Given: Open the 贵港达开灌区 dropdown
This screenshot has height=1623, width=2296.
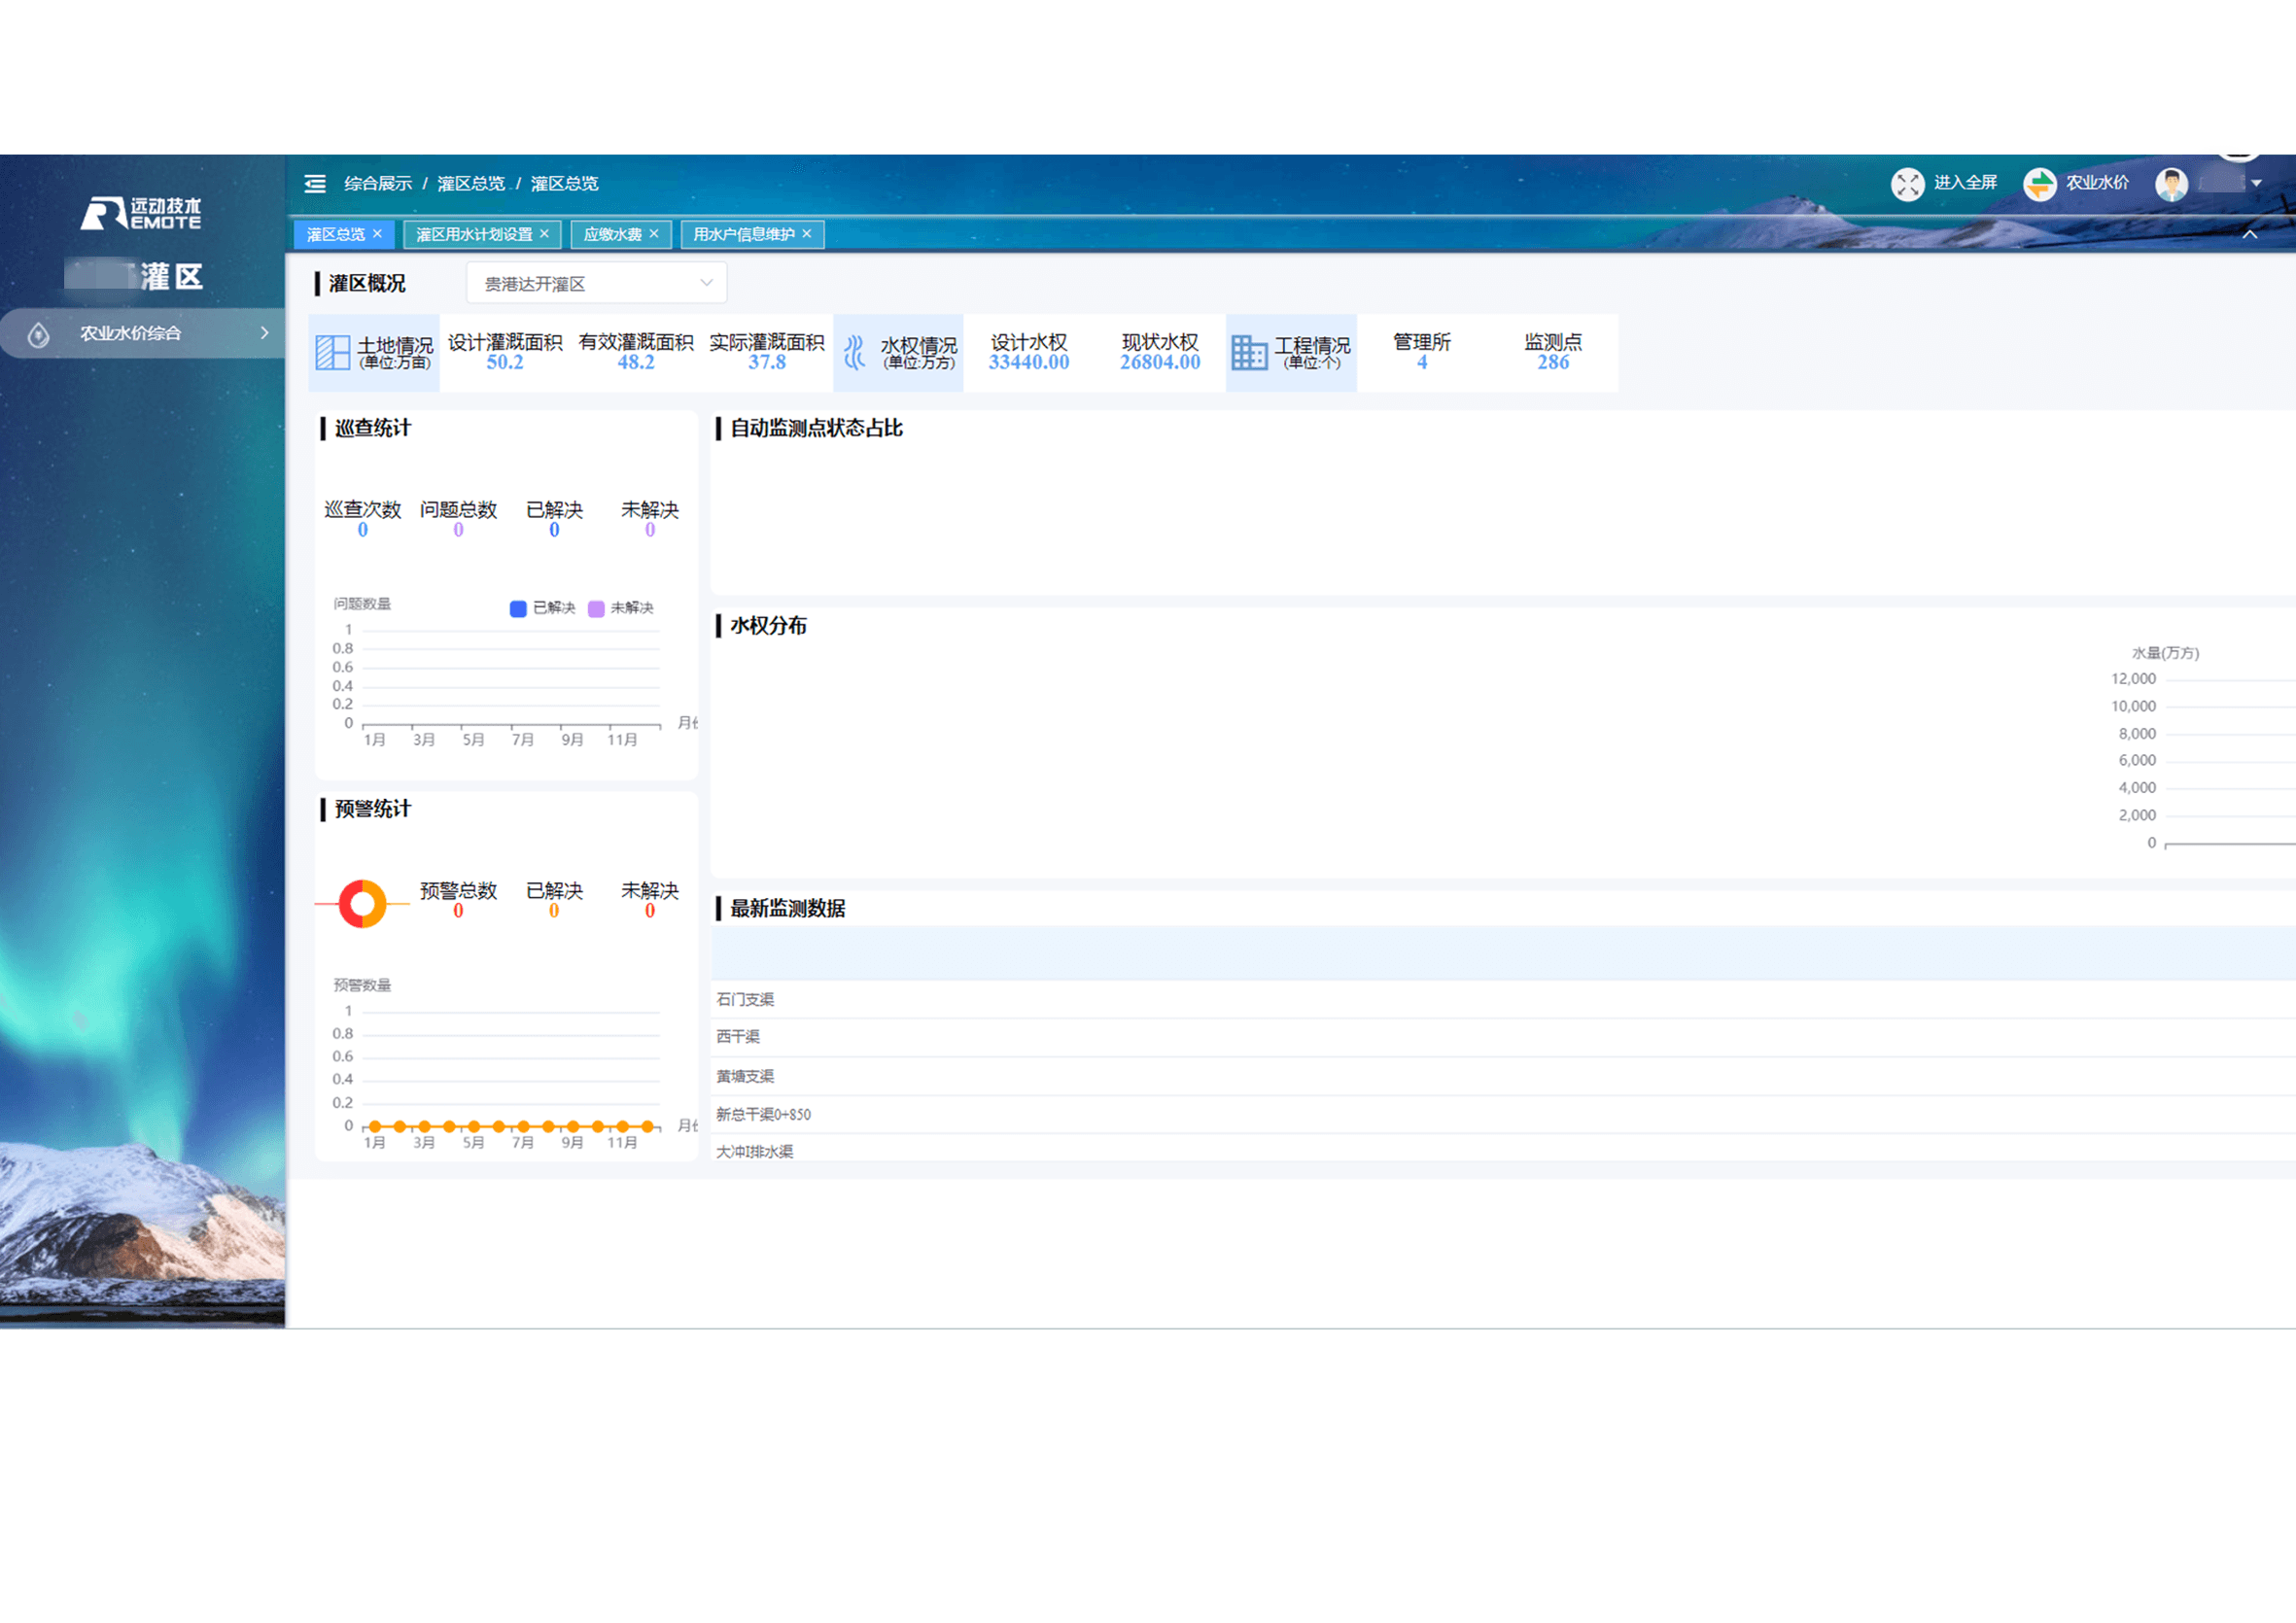Looking at the screenshot, I should tap(596, 284).
